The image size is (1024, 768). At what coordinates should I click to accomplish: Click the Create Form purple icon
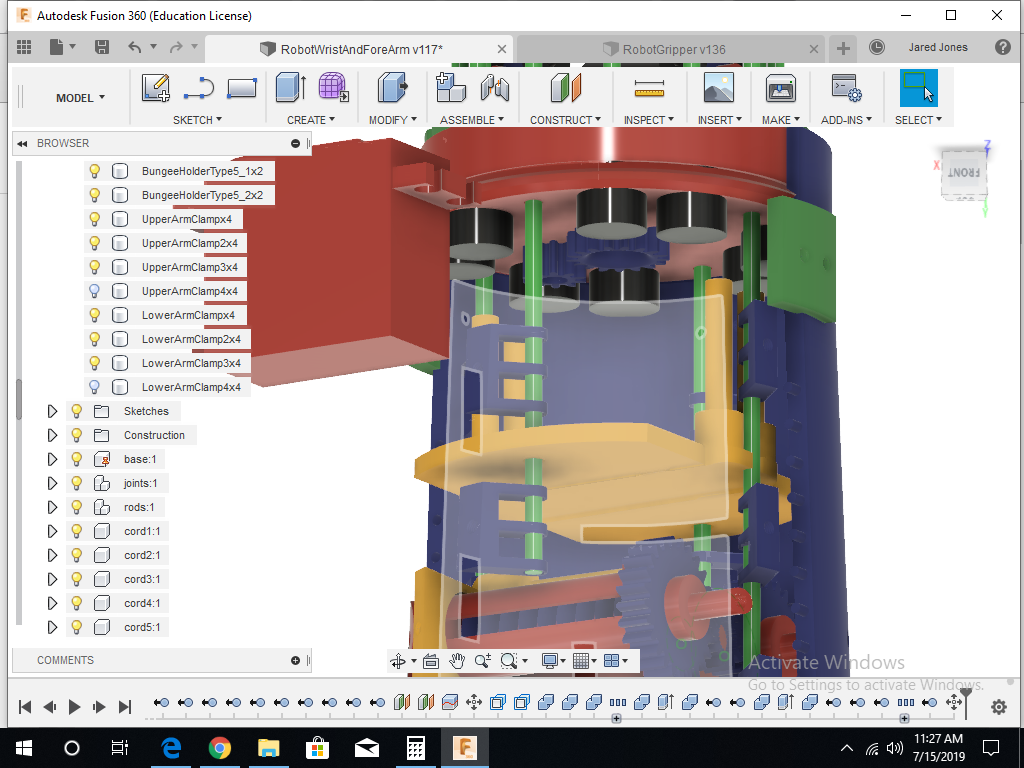[x=333, y=88]
